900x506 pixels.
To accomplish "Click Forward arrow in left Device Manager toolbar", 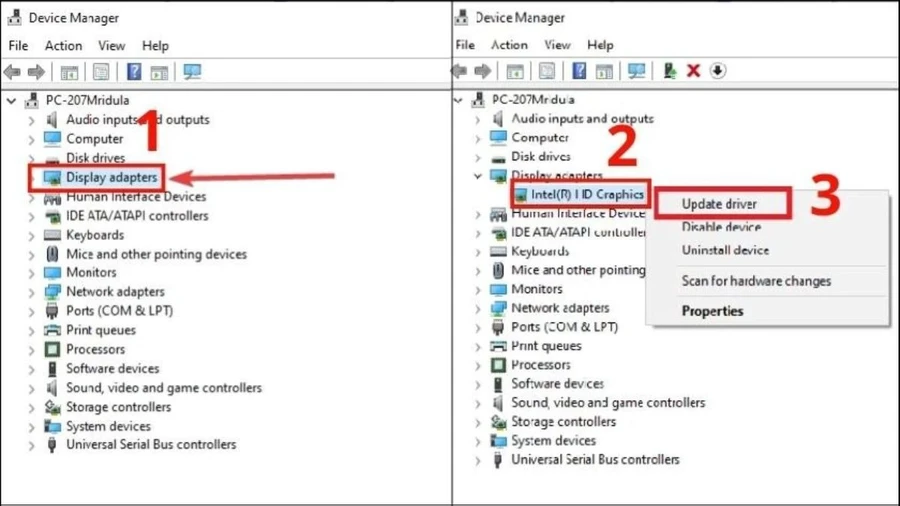I will [36, 72].
